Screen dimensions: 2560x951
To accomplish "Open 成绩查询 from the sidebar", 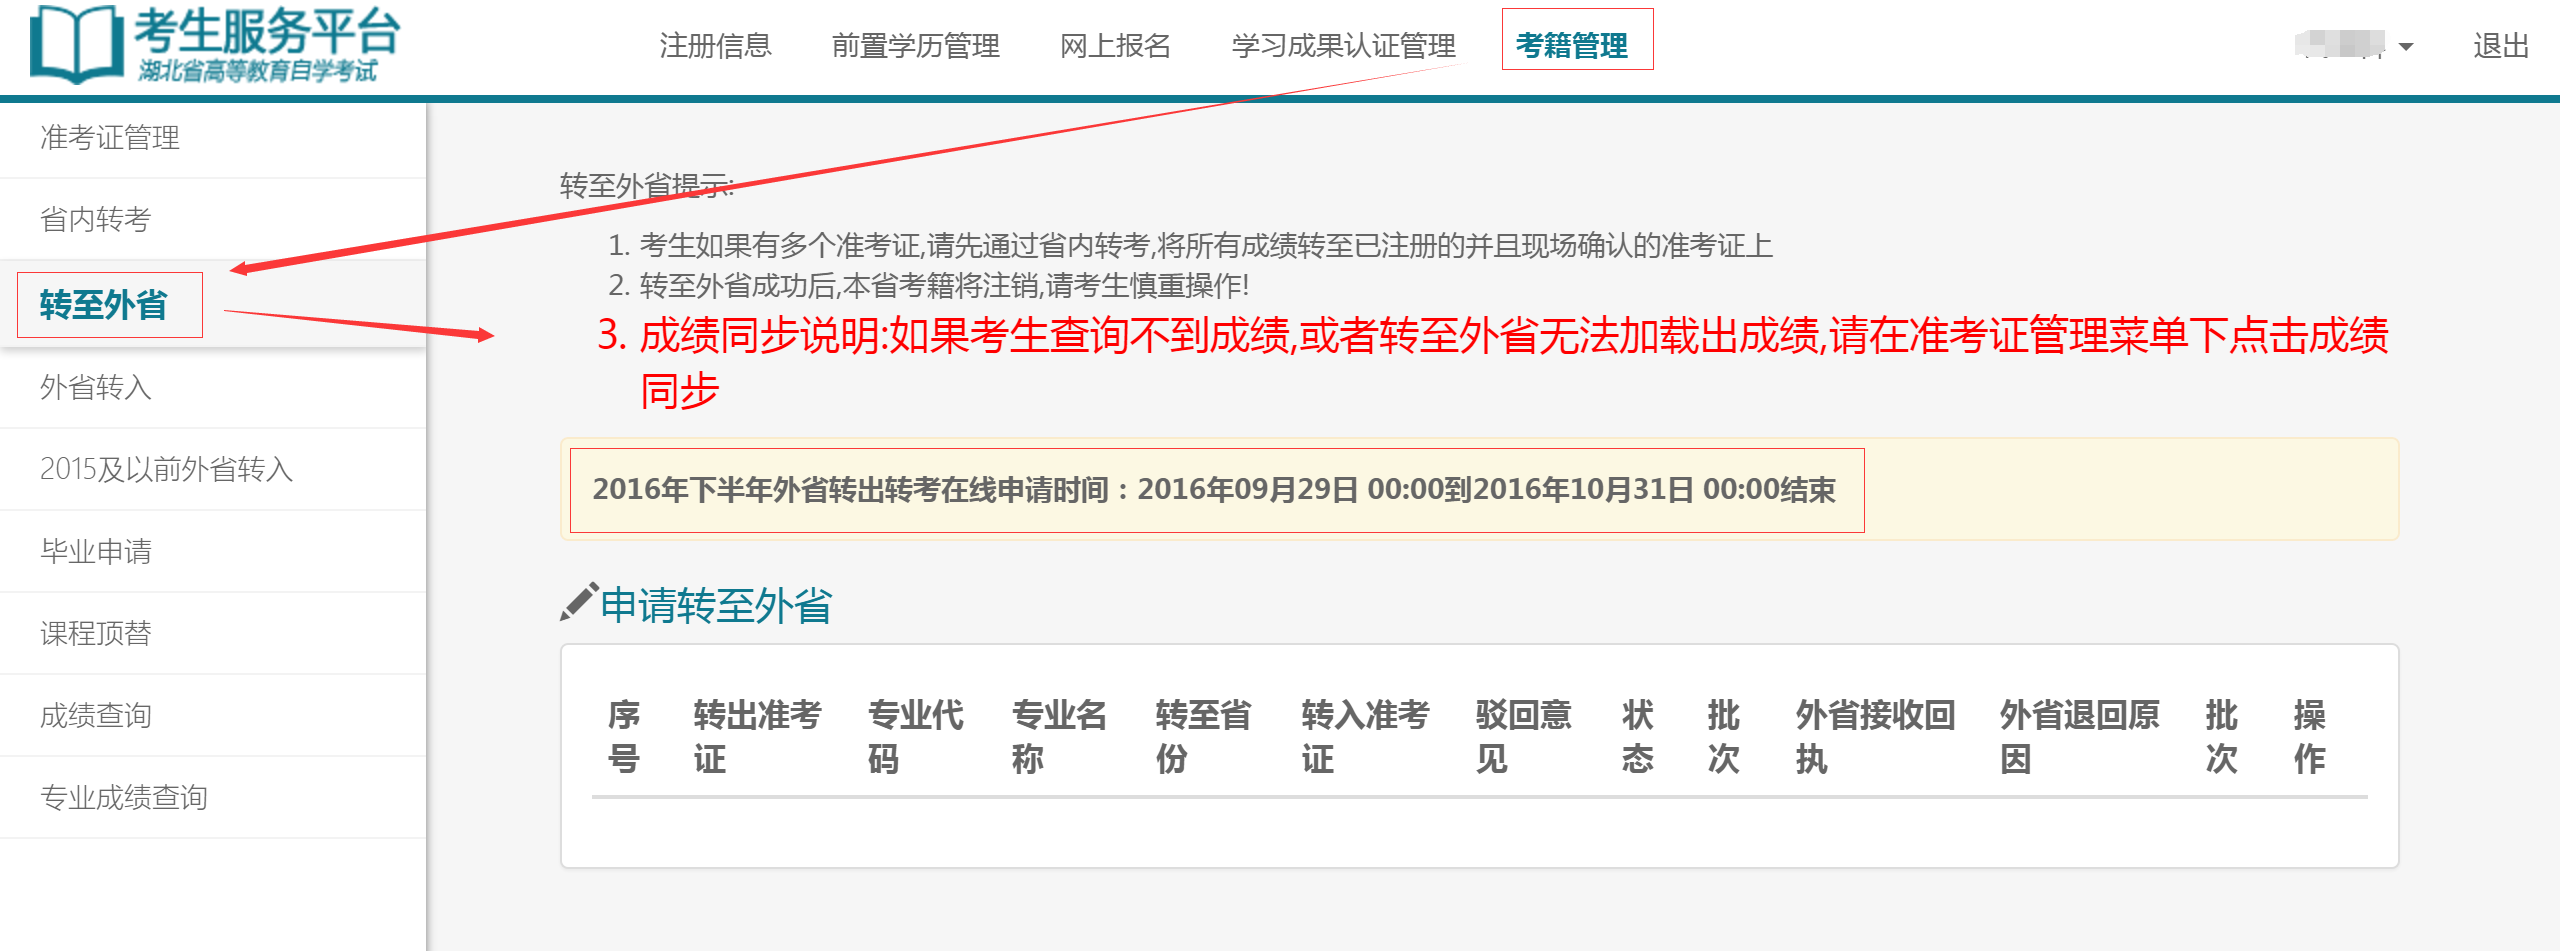I will point(96,716).
